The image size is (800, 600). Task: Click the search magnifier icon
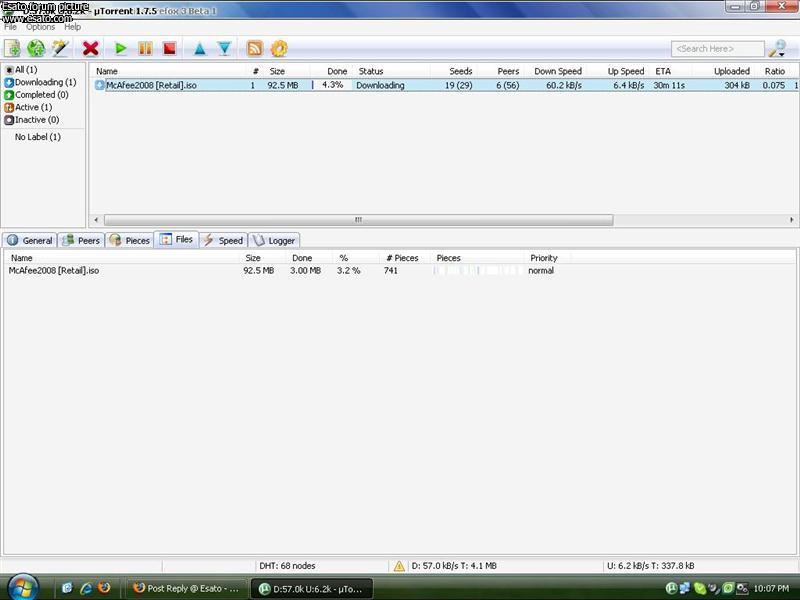pos(778,48)
